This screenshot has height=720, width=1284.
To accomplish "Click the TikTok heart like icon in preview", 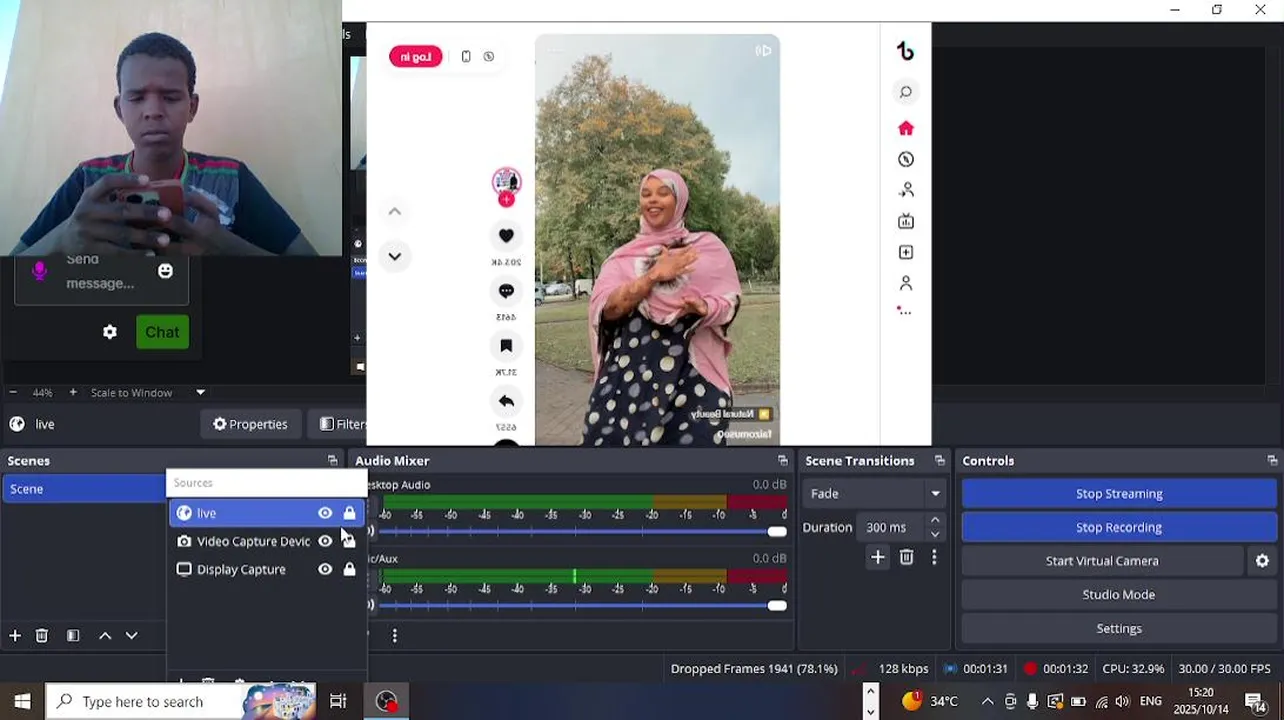I will [x=506, y=236].
